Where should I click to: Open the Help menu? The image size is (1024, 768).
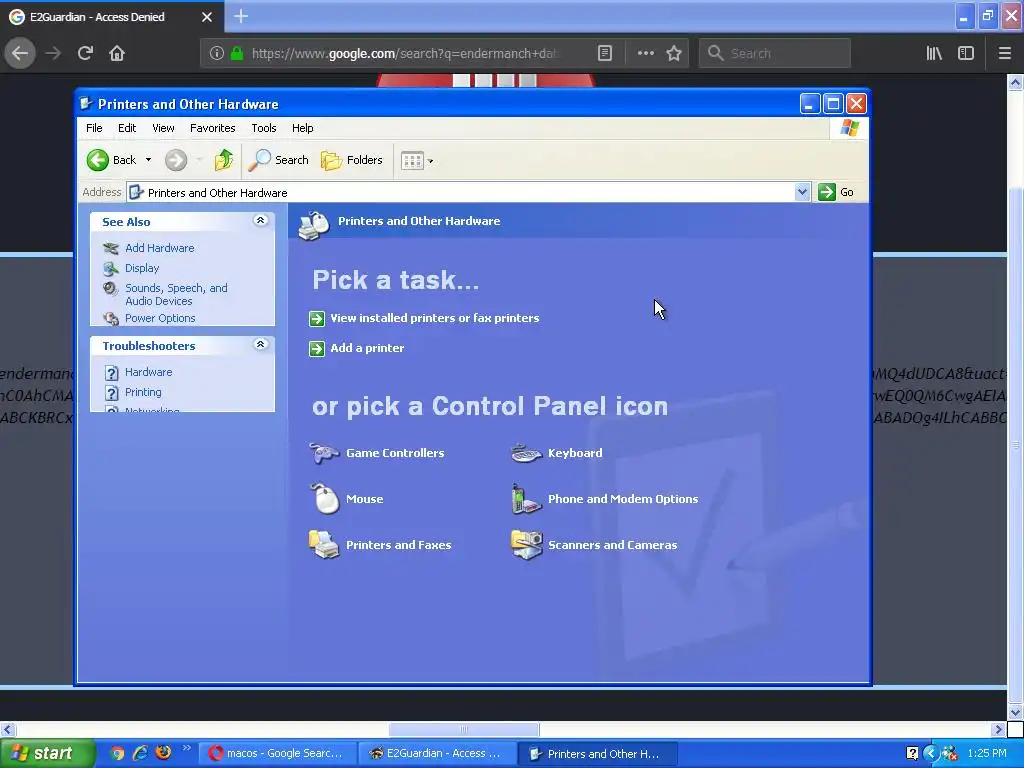point(302,128)
